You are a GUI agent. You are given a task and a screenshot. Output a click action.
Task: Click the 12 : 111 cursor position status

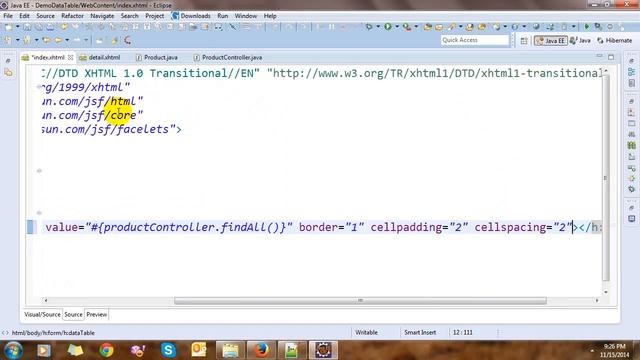(x=462, y=333)
